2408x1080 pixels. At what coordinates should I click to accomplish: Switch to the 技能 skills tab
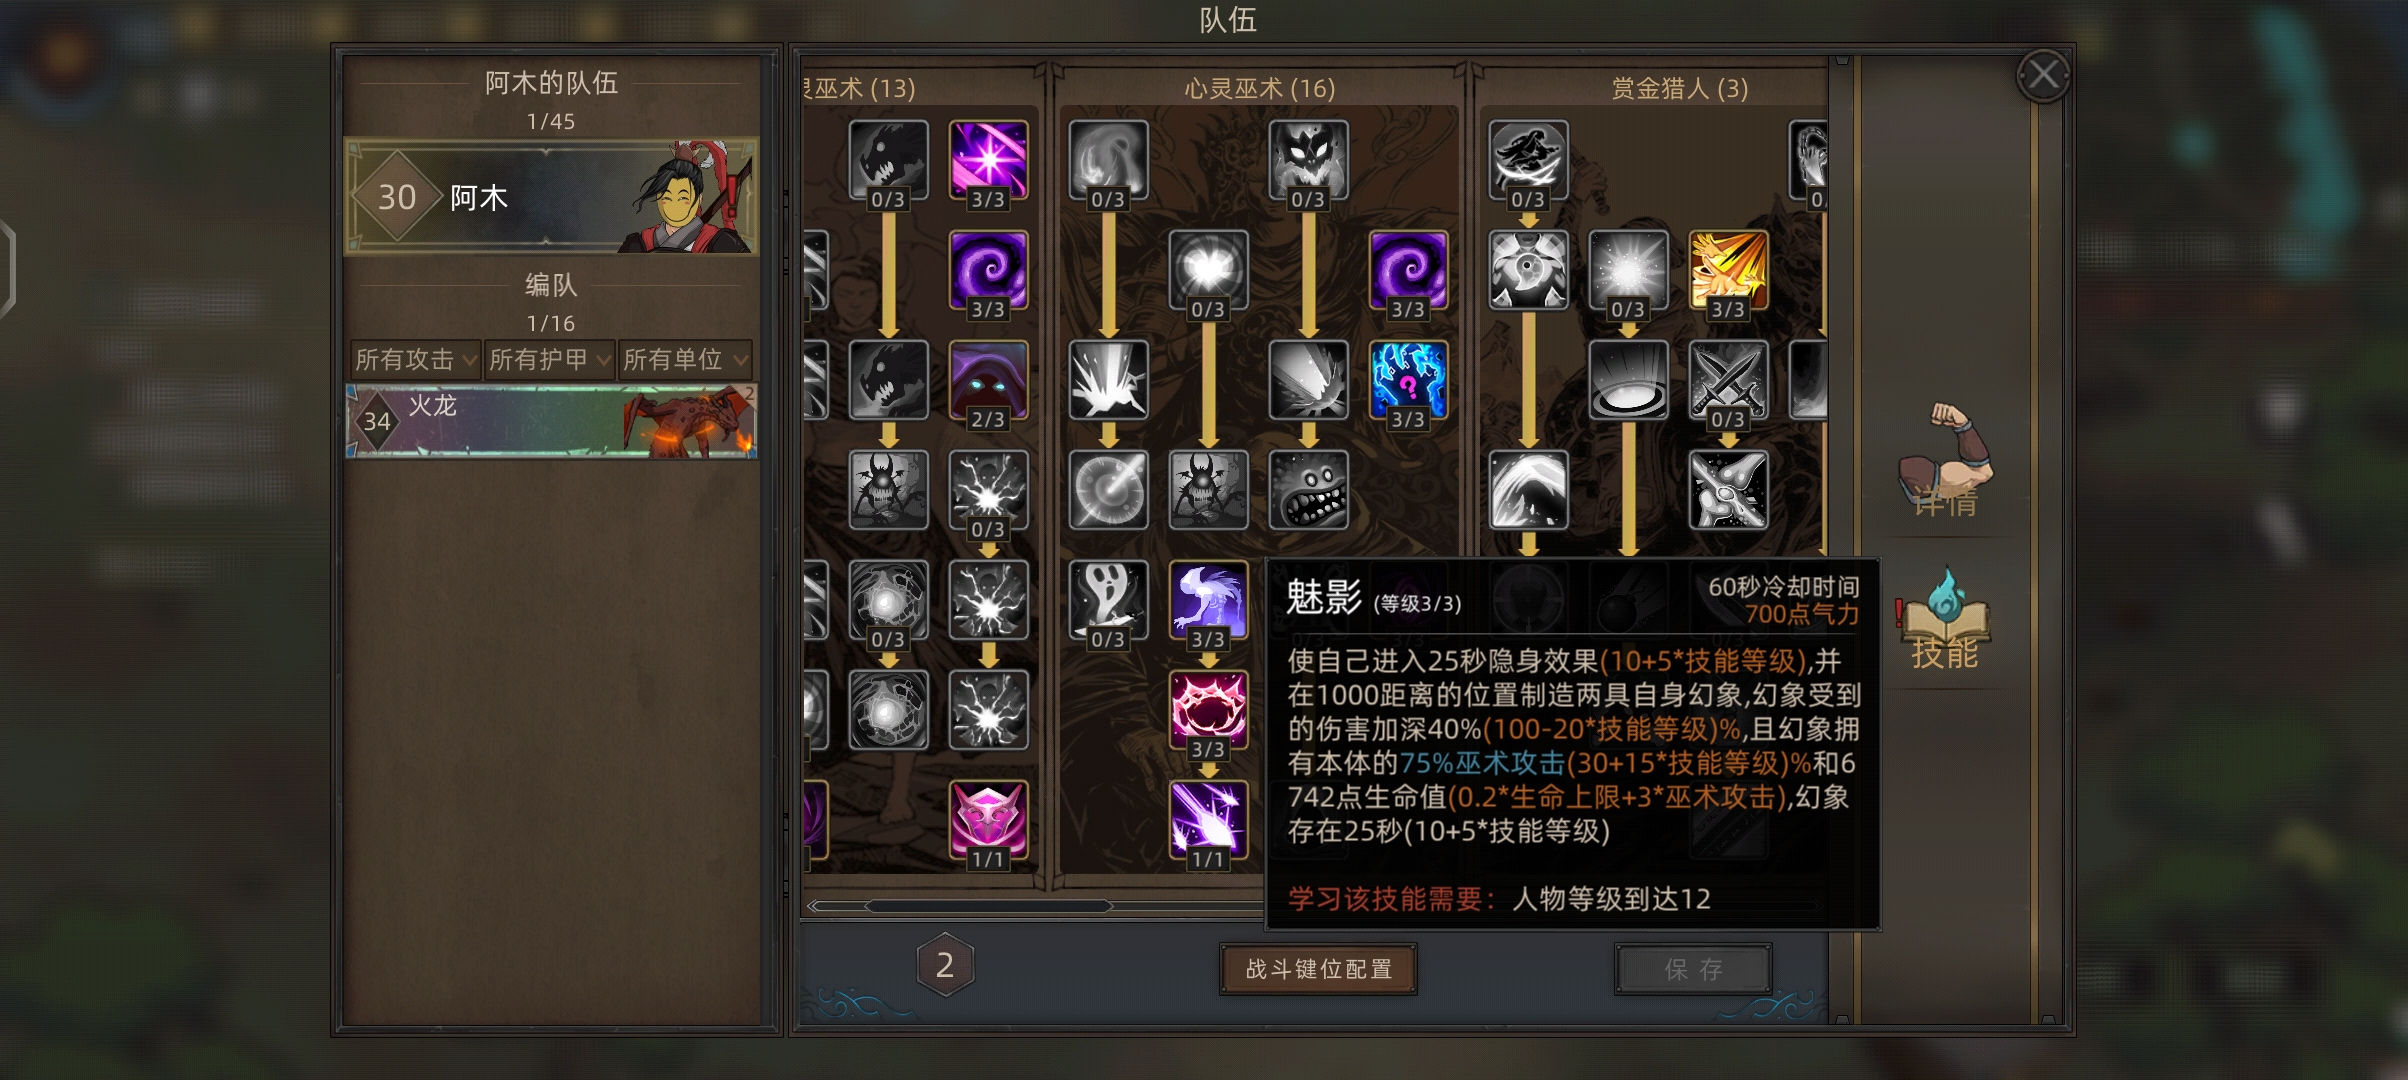1945,622
